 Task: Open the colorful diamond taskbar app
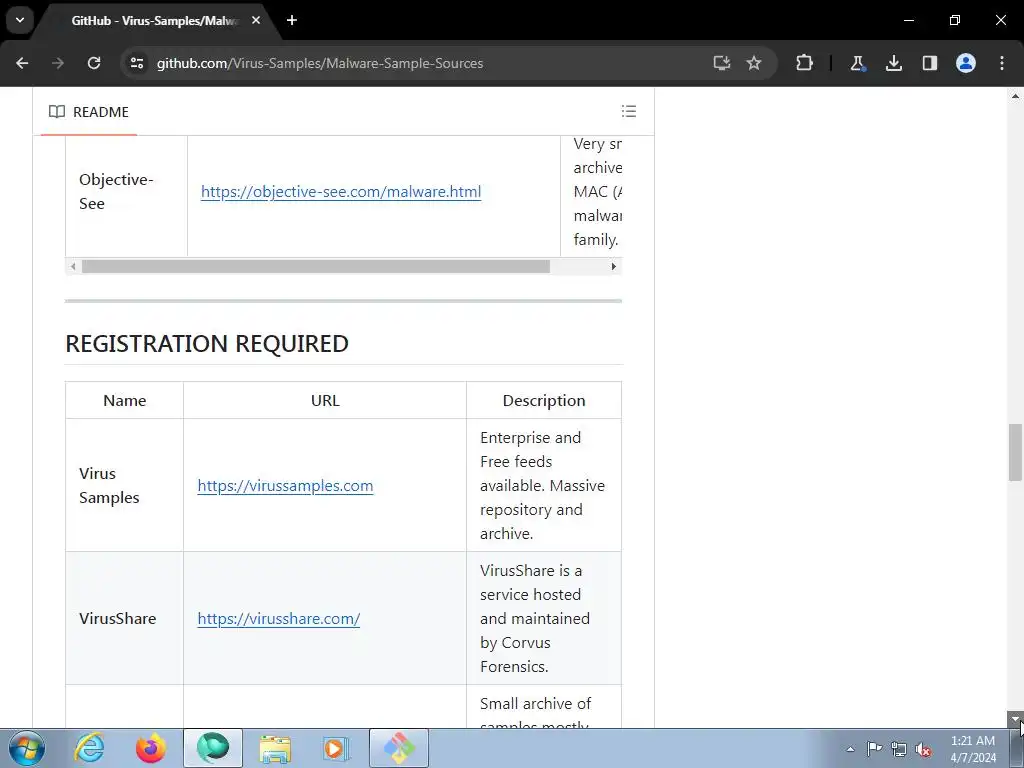399,748
